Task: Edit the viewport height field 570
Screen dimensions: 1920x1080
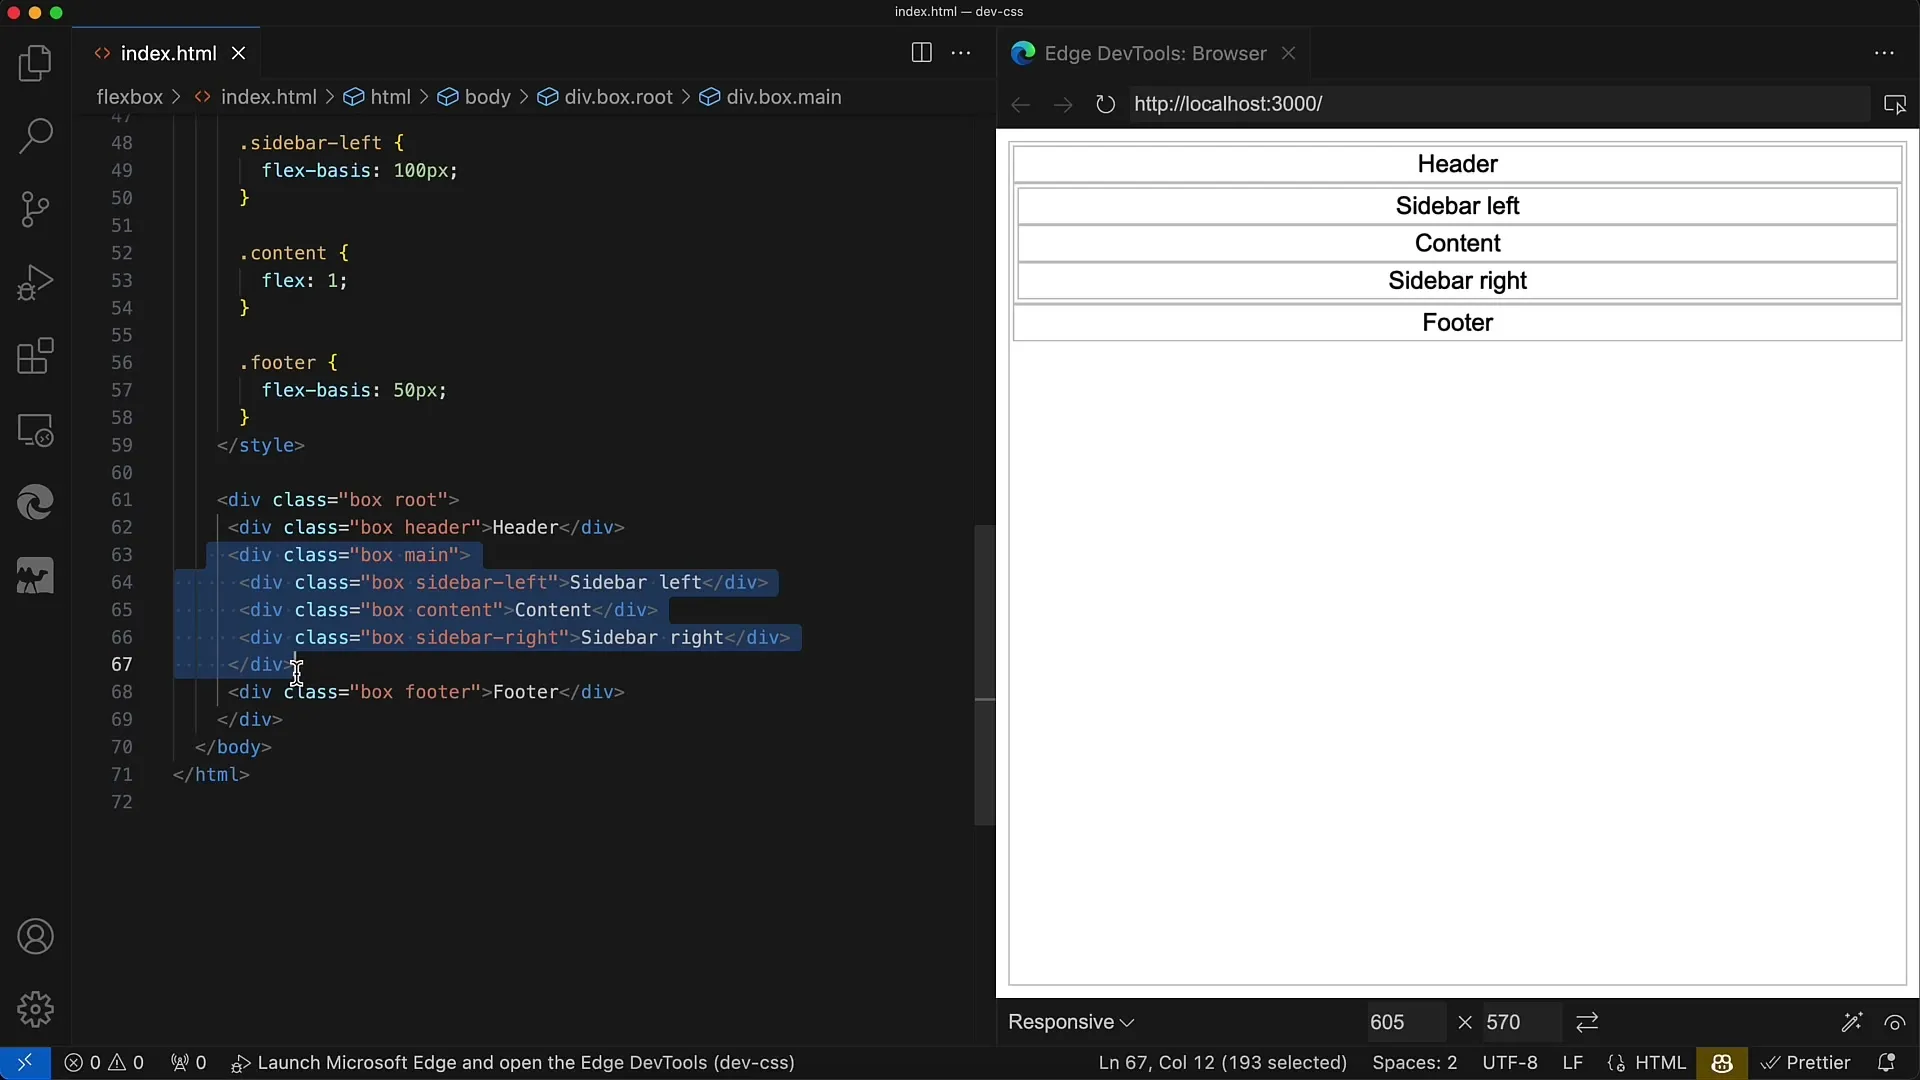Action: pyautogui.click(x=1520, y=1022)
